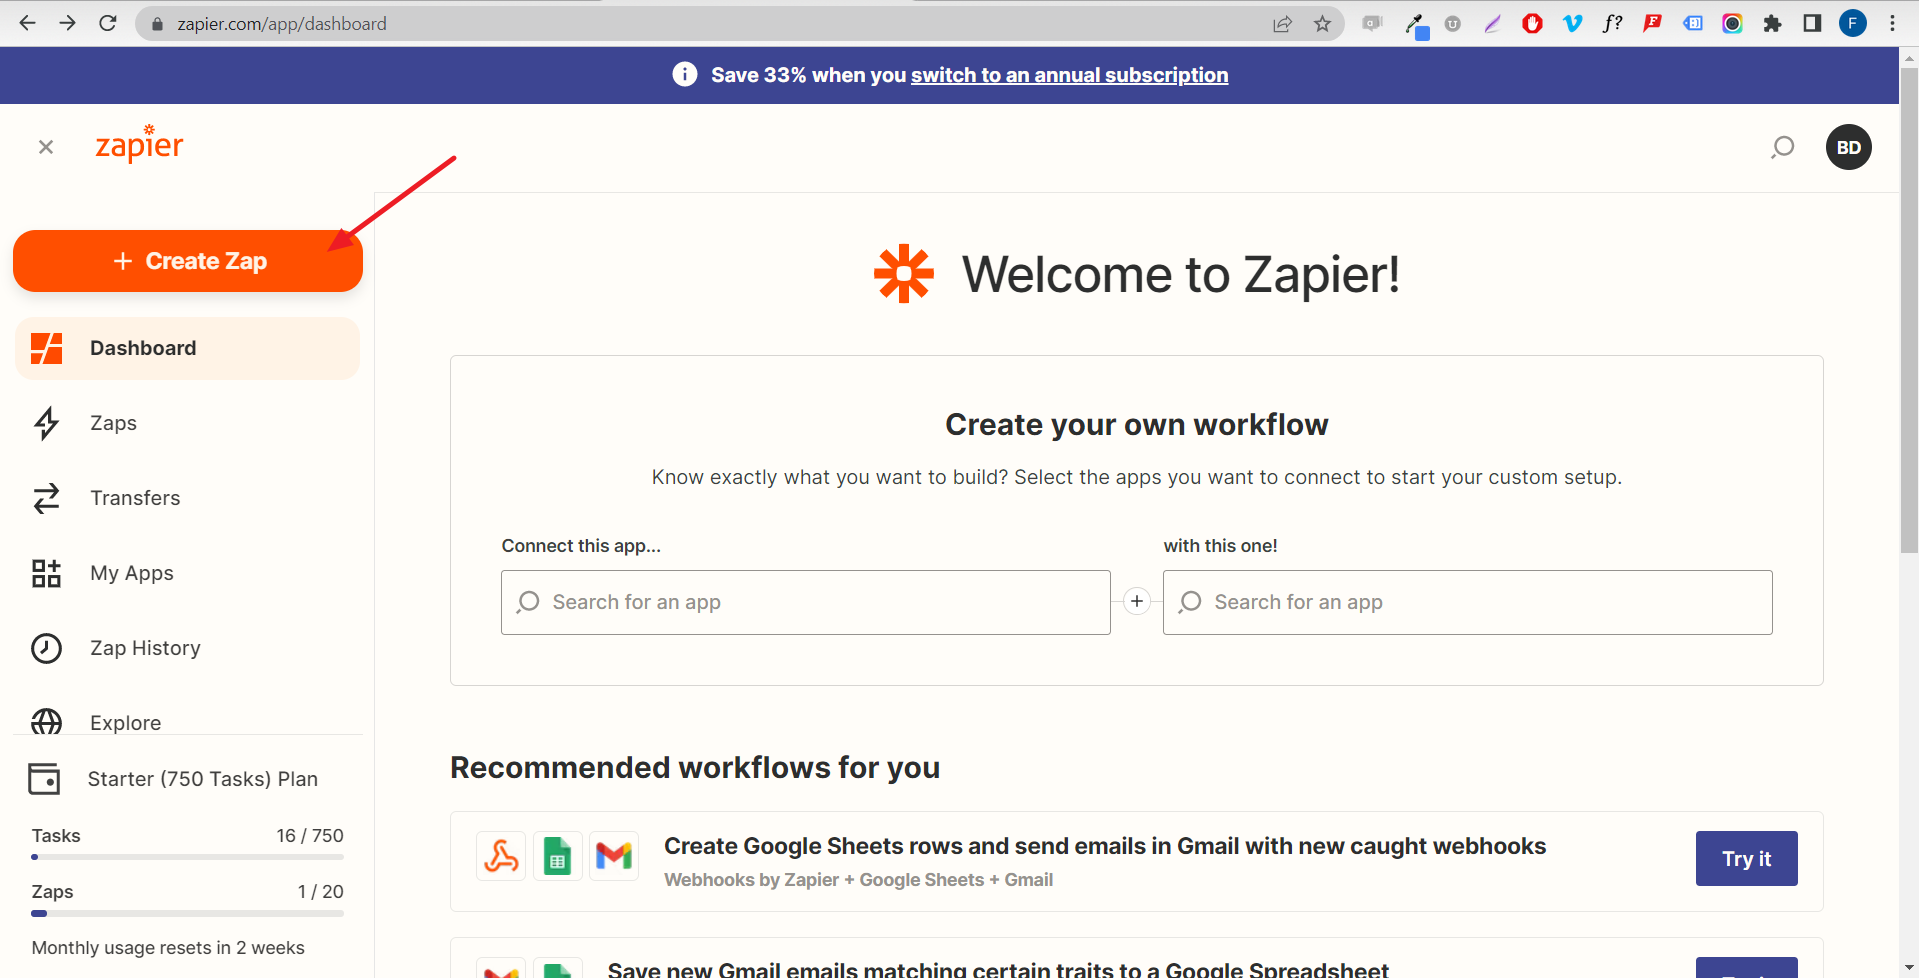
Task: Click 'Save new Gmail emails matching' workflow title
Action: tap(998, 969)
